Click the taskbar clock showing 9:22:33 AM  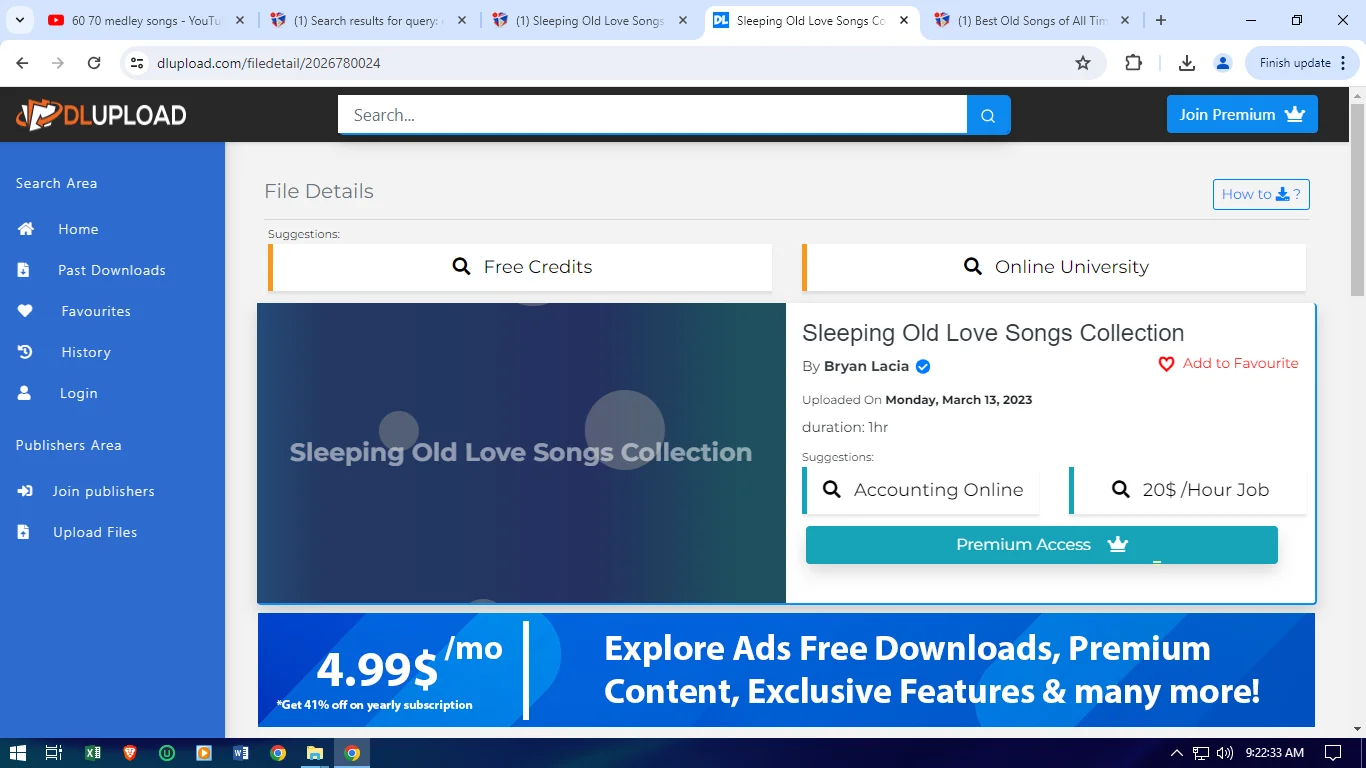click(1275, 753)
